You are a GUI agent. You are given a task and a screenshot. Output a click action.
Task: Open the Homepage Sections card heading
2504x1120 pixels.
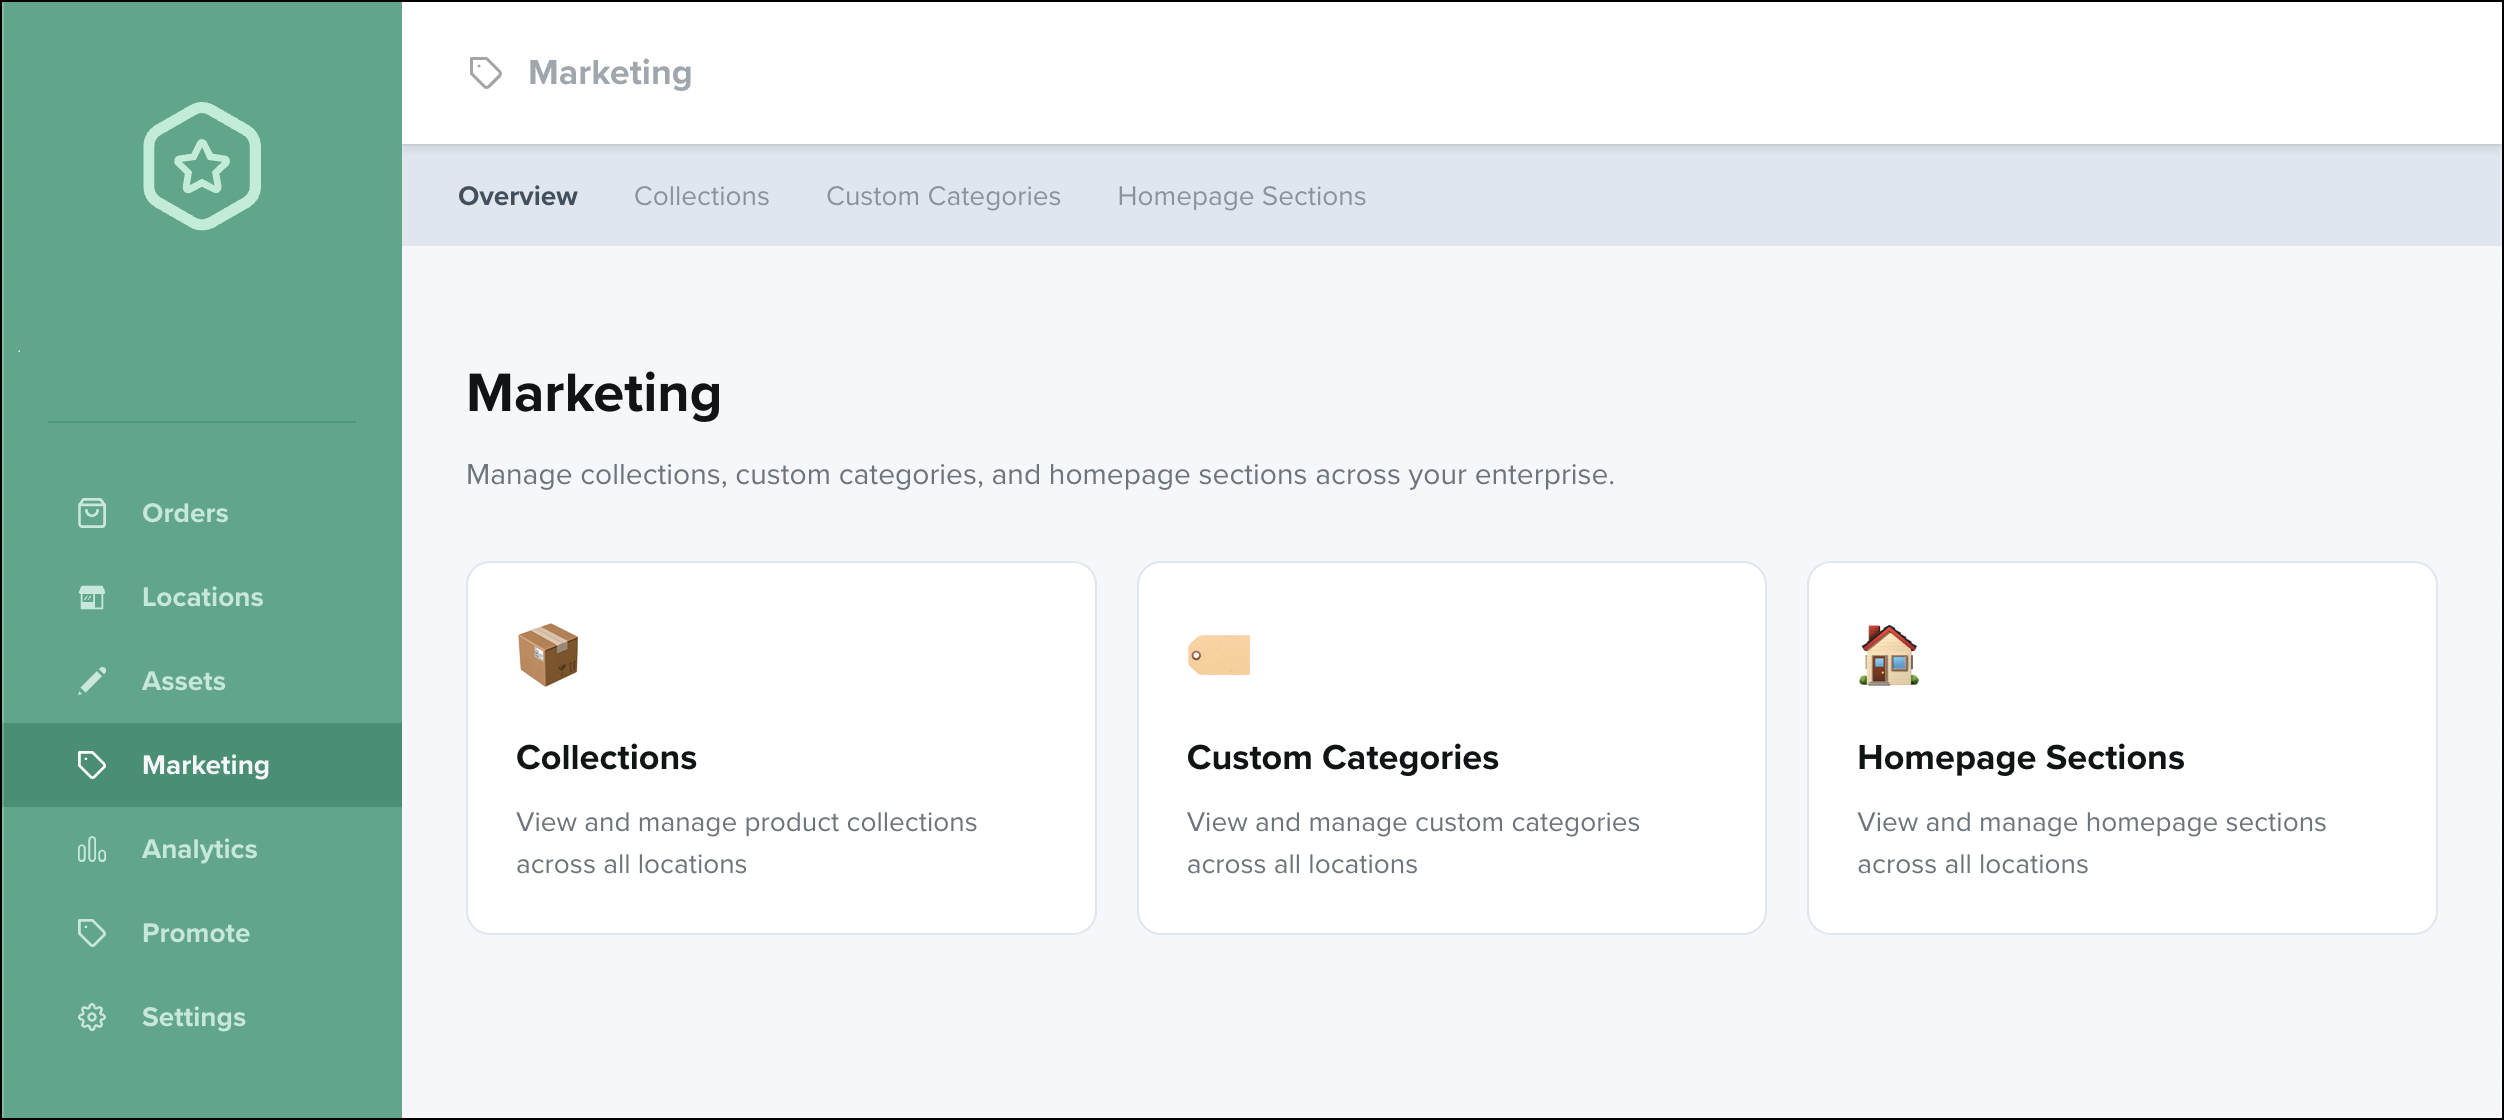[2020, 758]
